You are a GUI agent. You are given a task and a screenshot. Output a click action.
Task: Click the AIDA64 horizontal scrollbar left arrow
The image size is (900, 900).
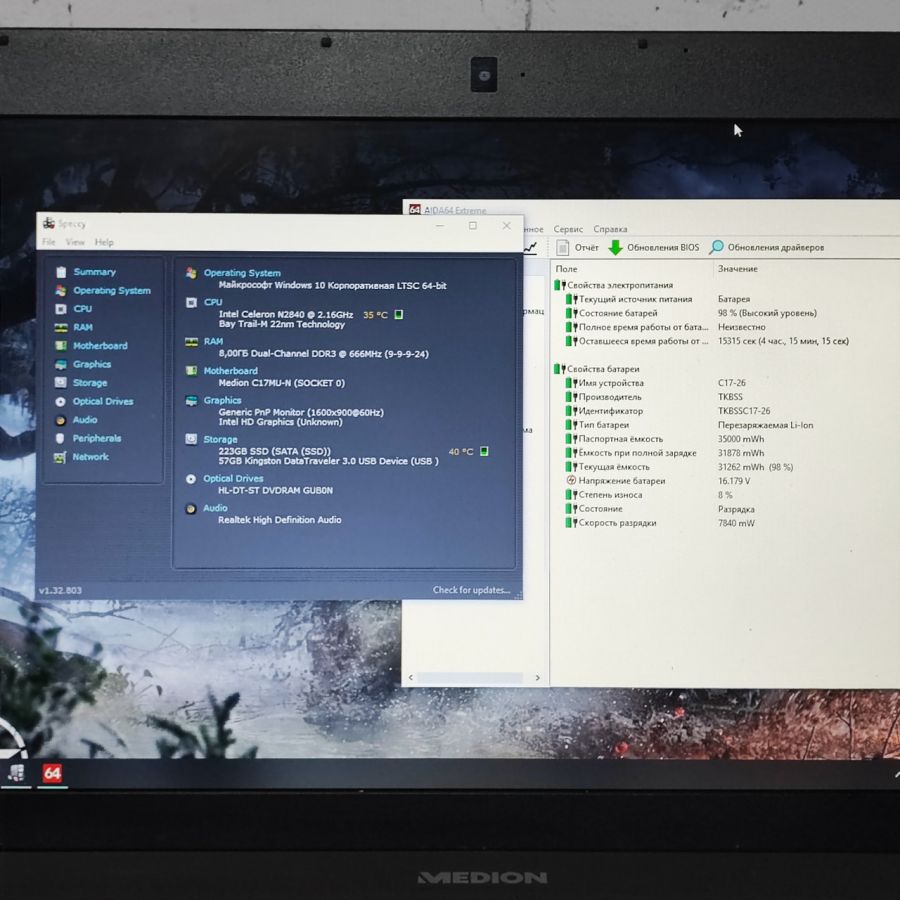(410, 677)
